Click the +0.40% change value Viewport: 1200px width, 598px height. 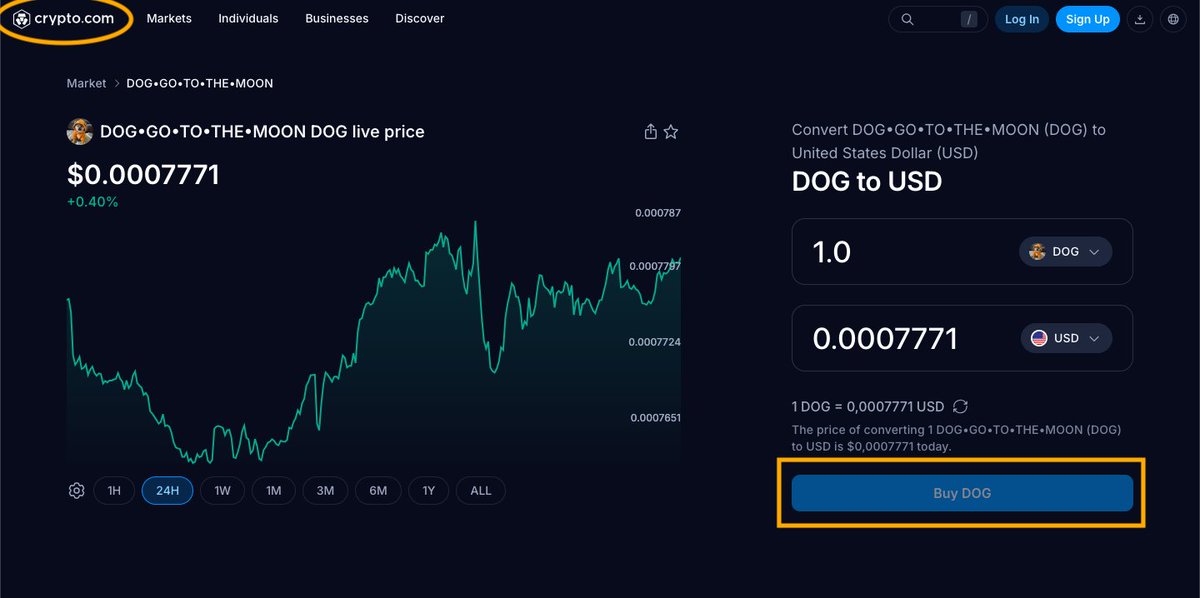93,202
